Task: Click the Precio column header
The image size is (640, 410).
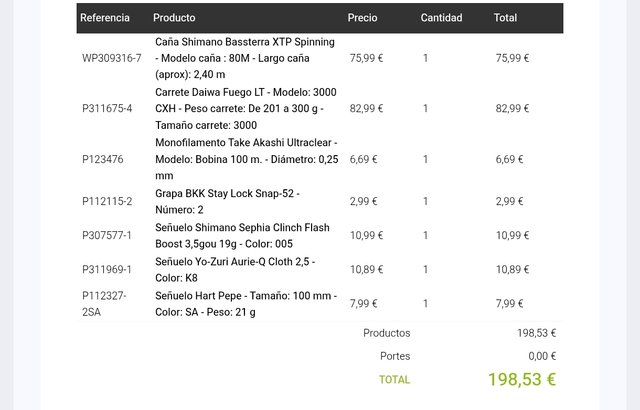Action: point(362,18)
